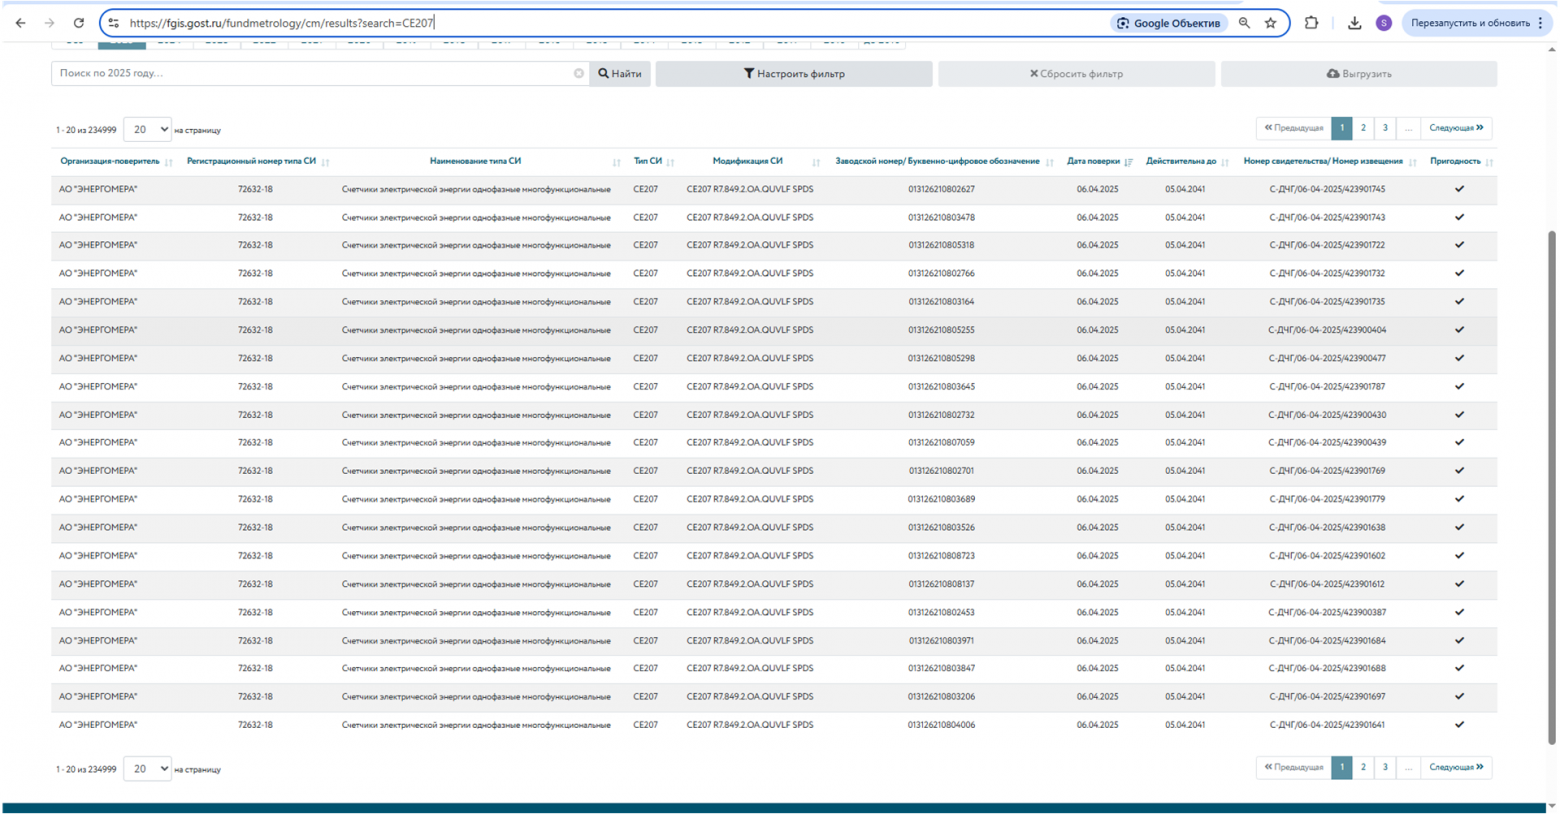Image resolution: width=1560 pixels, height=814 pixels.
Task: Open the top rows-per-page dropdown
Action: coord(147,130)
